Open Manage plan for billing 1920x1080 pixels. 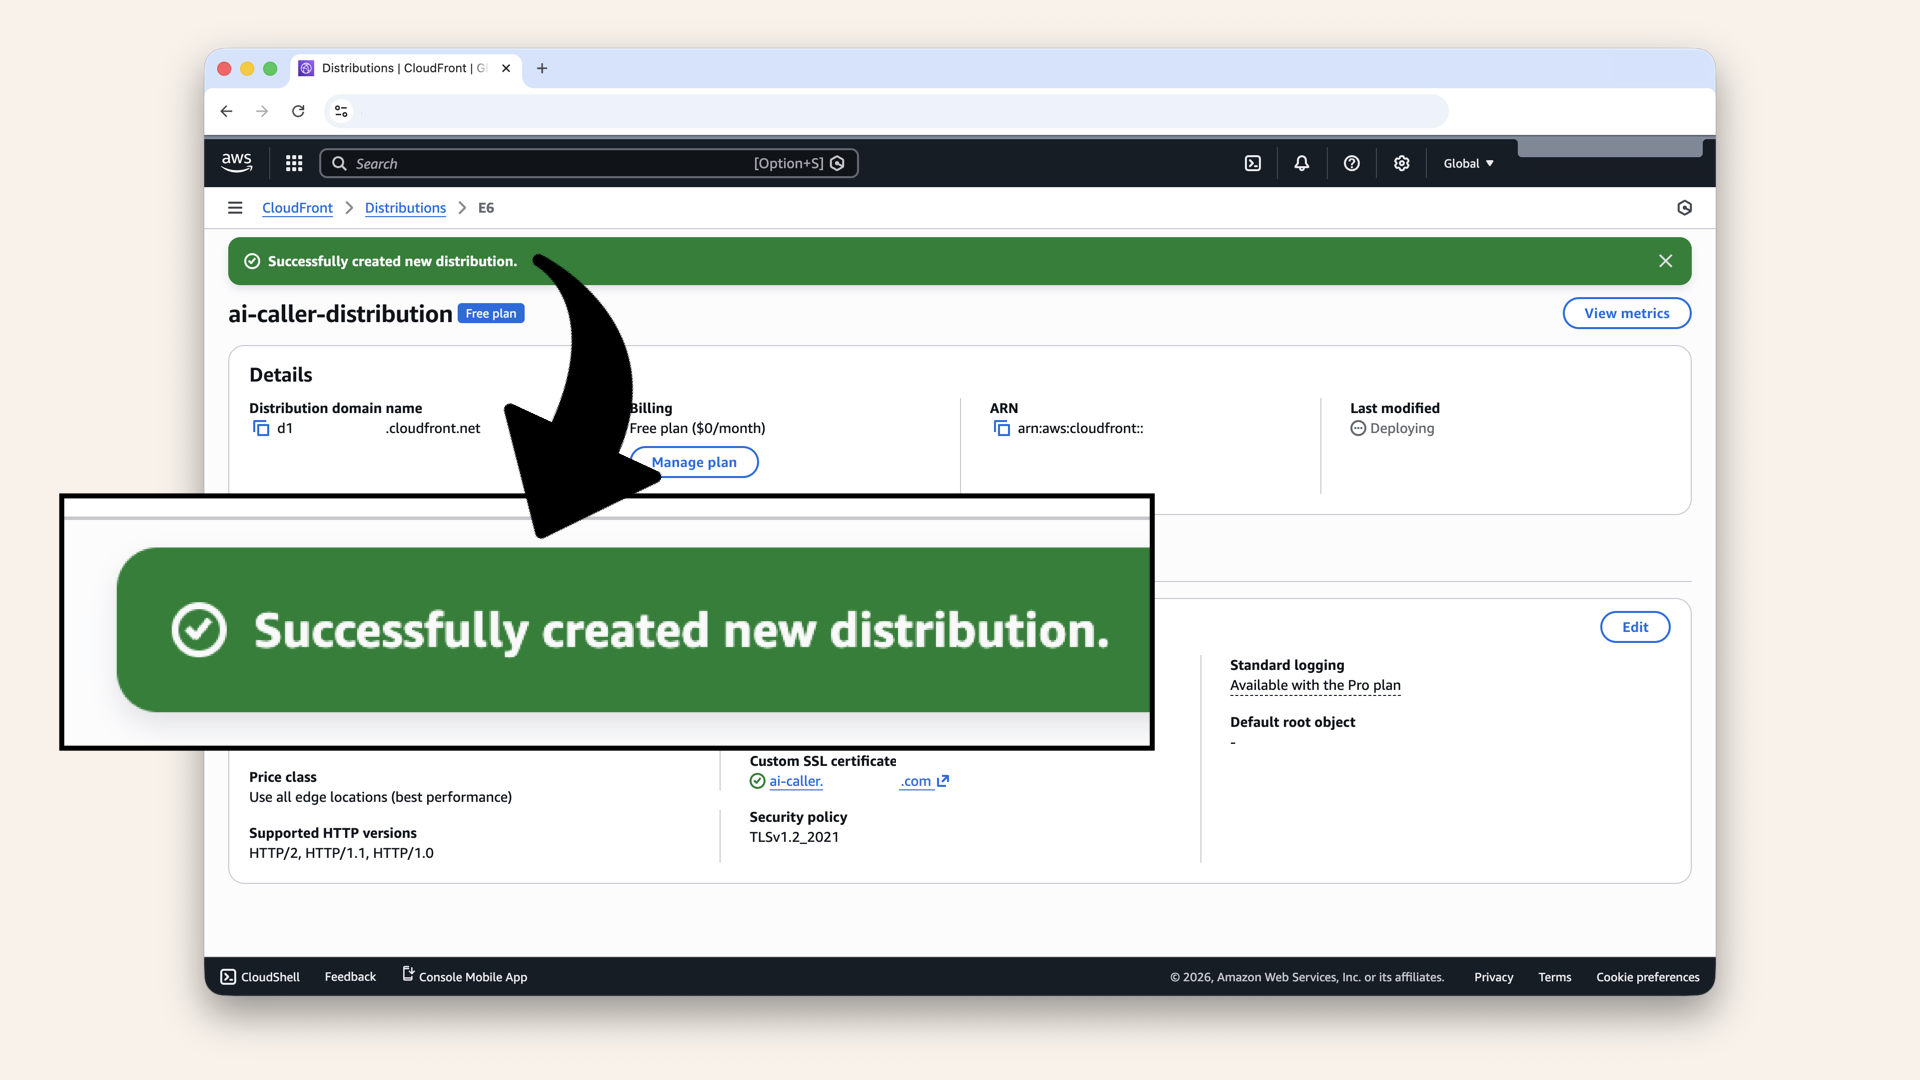(x=694, y=462)
